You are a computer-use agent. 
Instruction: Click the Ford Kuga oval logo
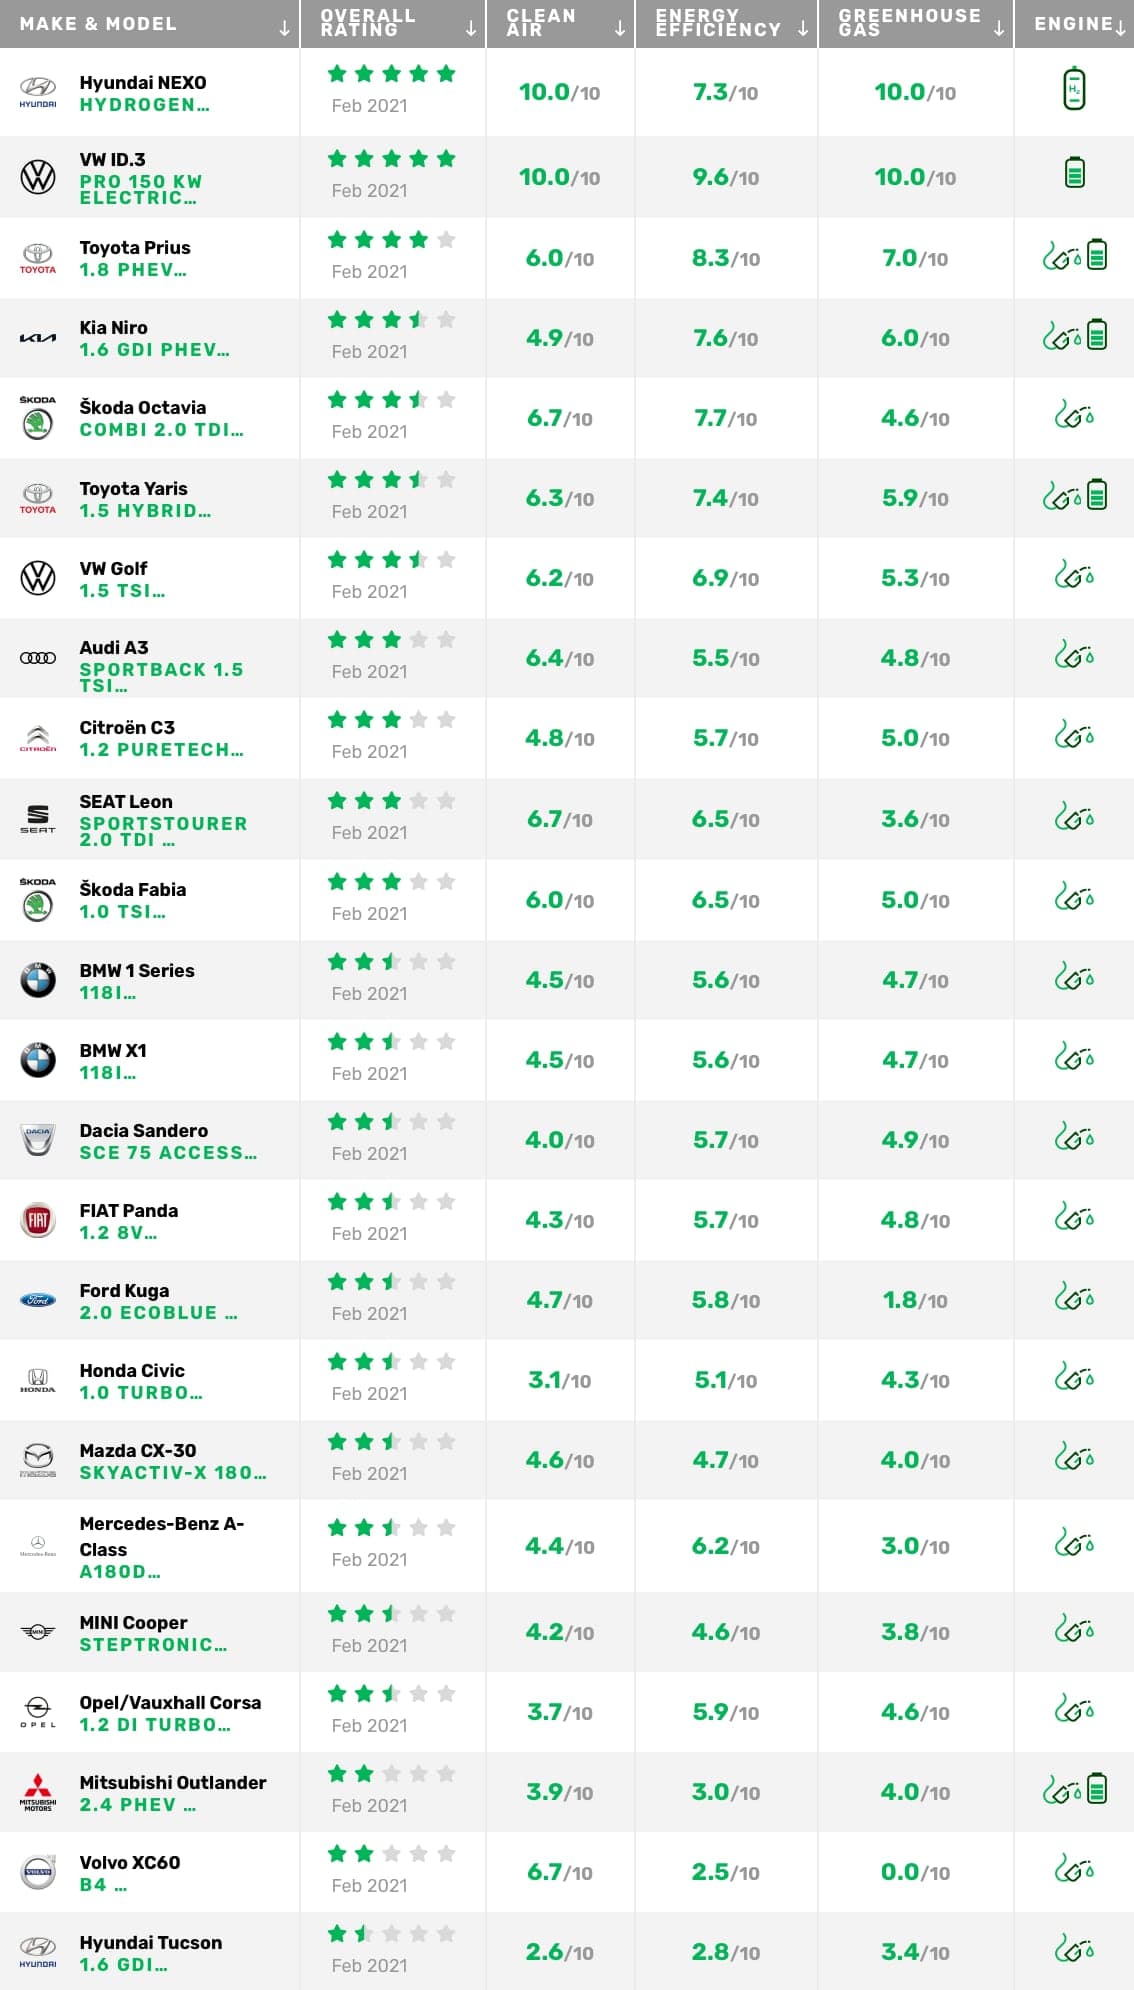[38, 1300]
